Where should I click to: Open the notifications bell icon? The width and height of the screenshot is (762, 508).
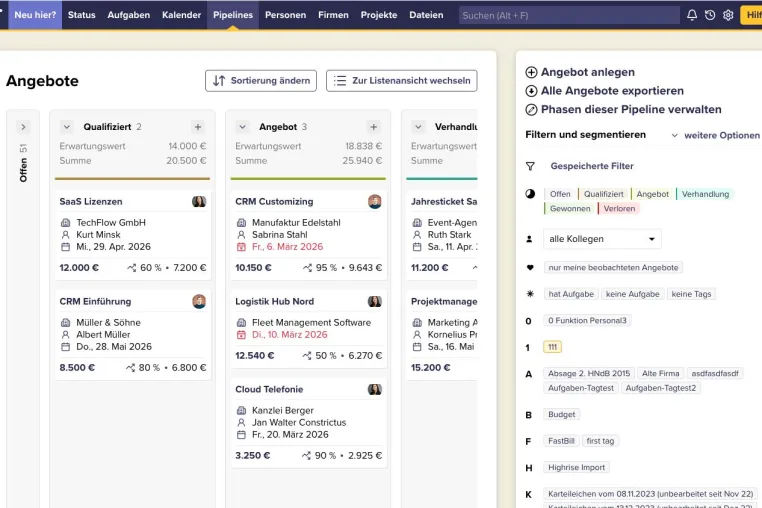click(692, 15)
